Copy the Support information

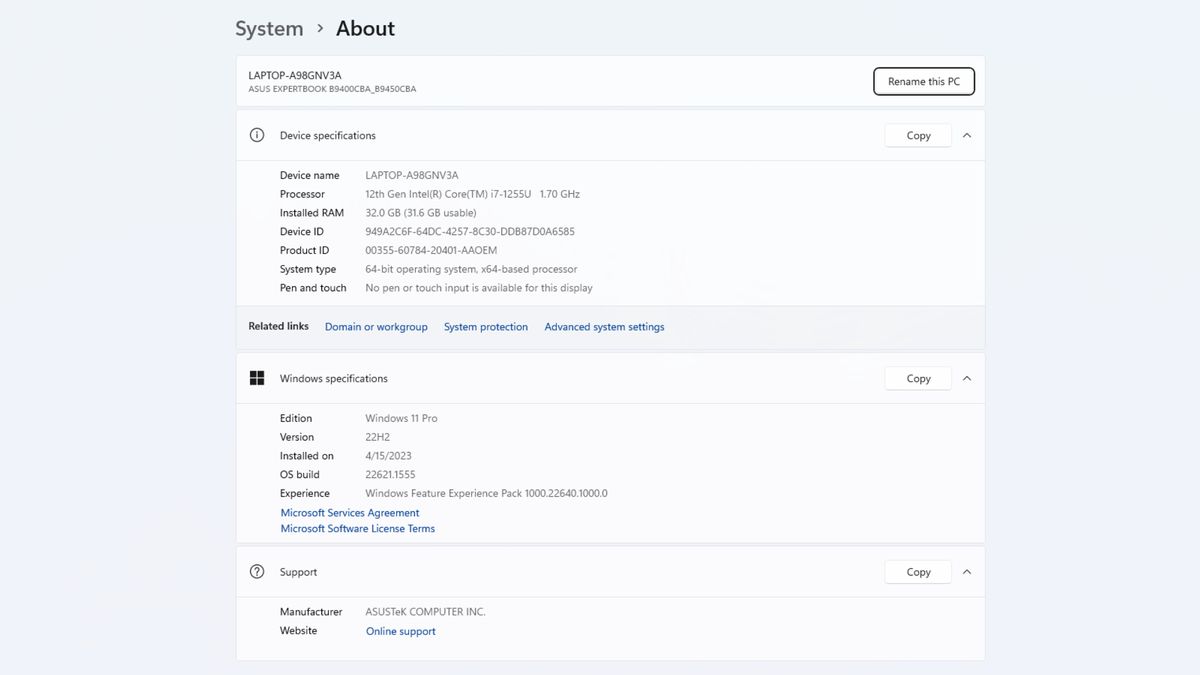click(x=918, y=572)
